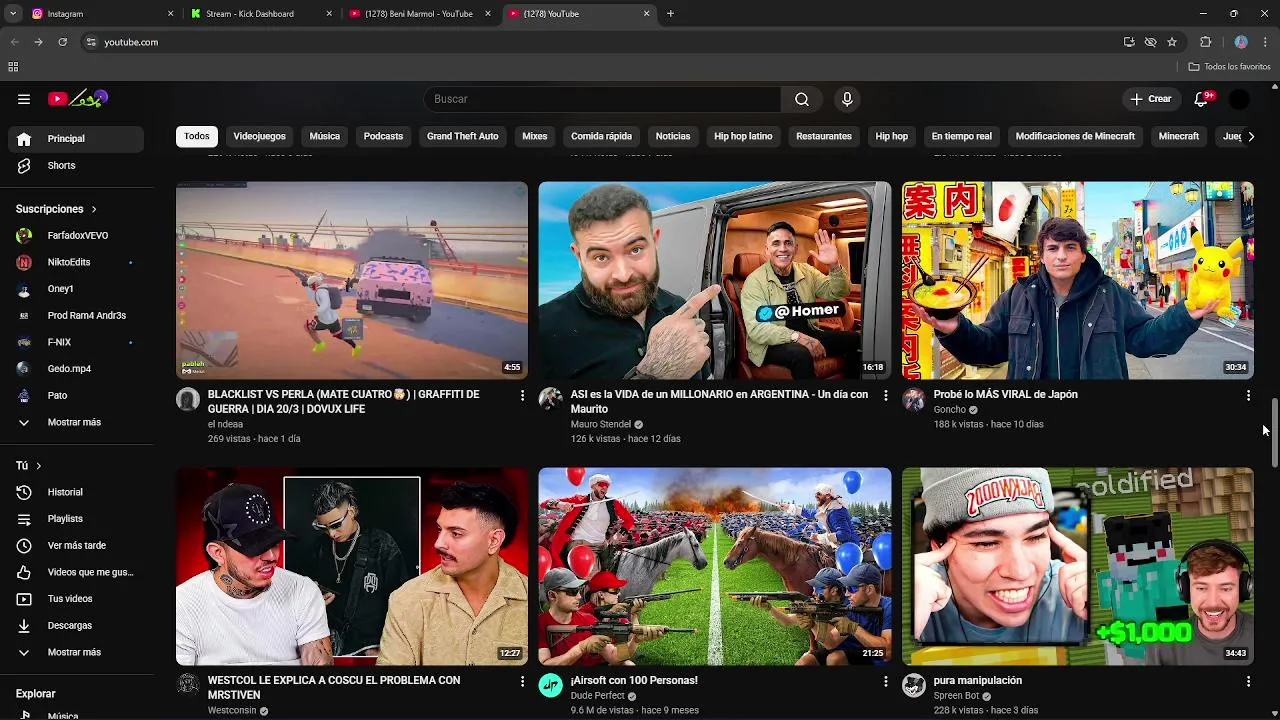
Task: Switch to Beni Marmol - YouTube tab
Action: (420, 14)
